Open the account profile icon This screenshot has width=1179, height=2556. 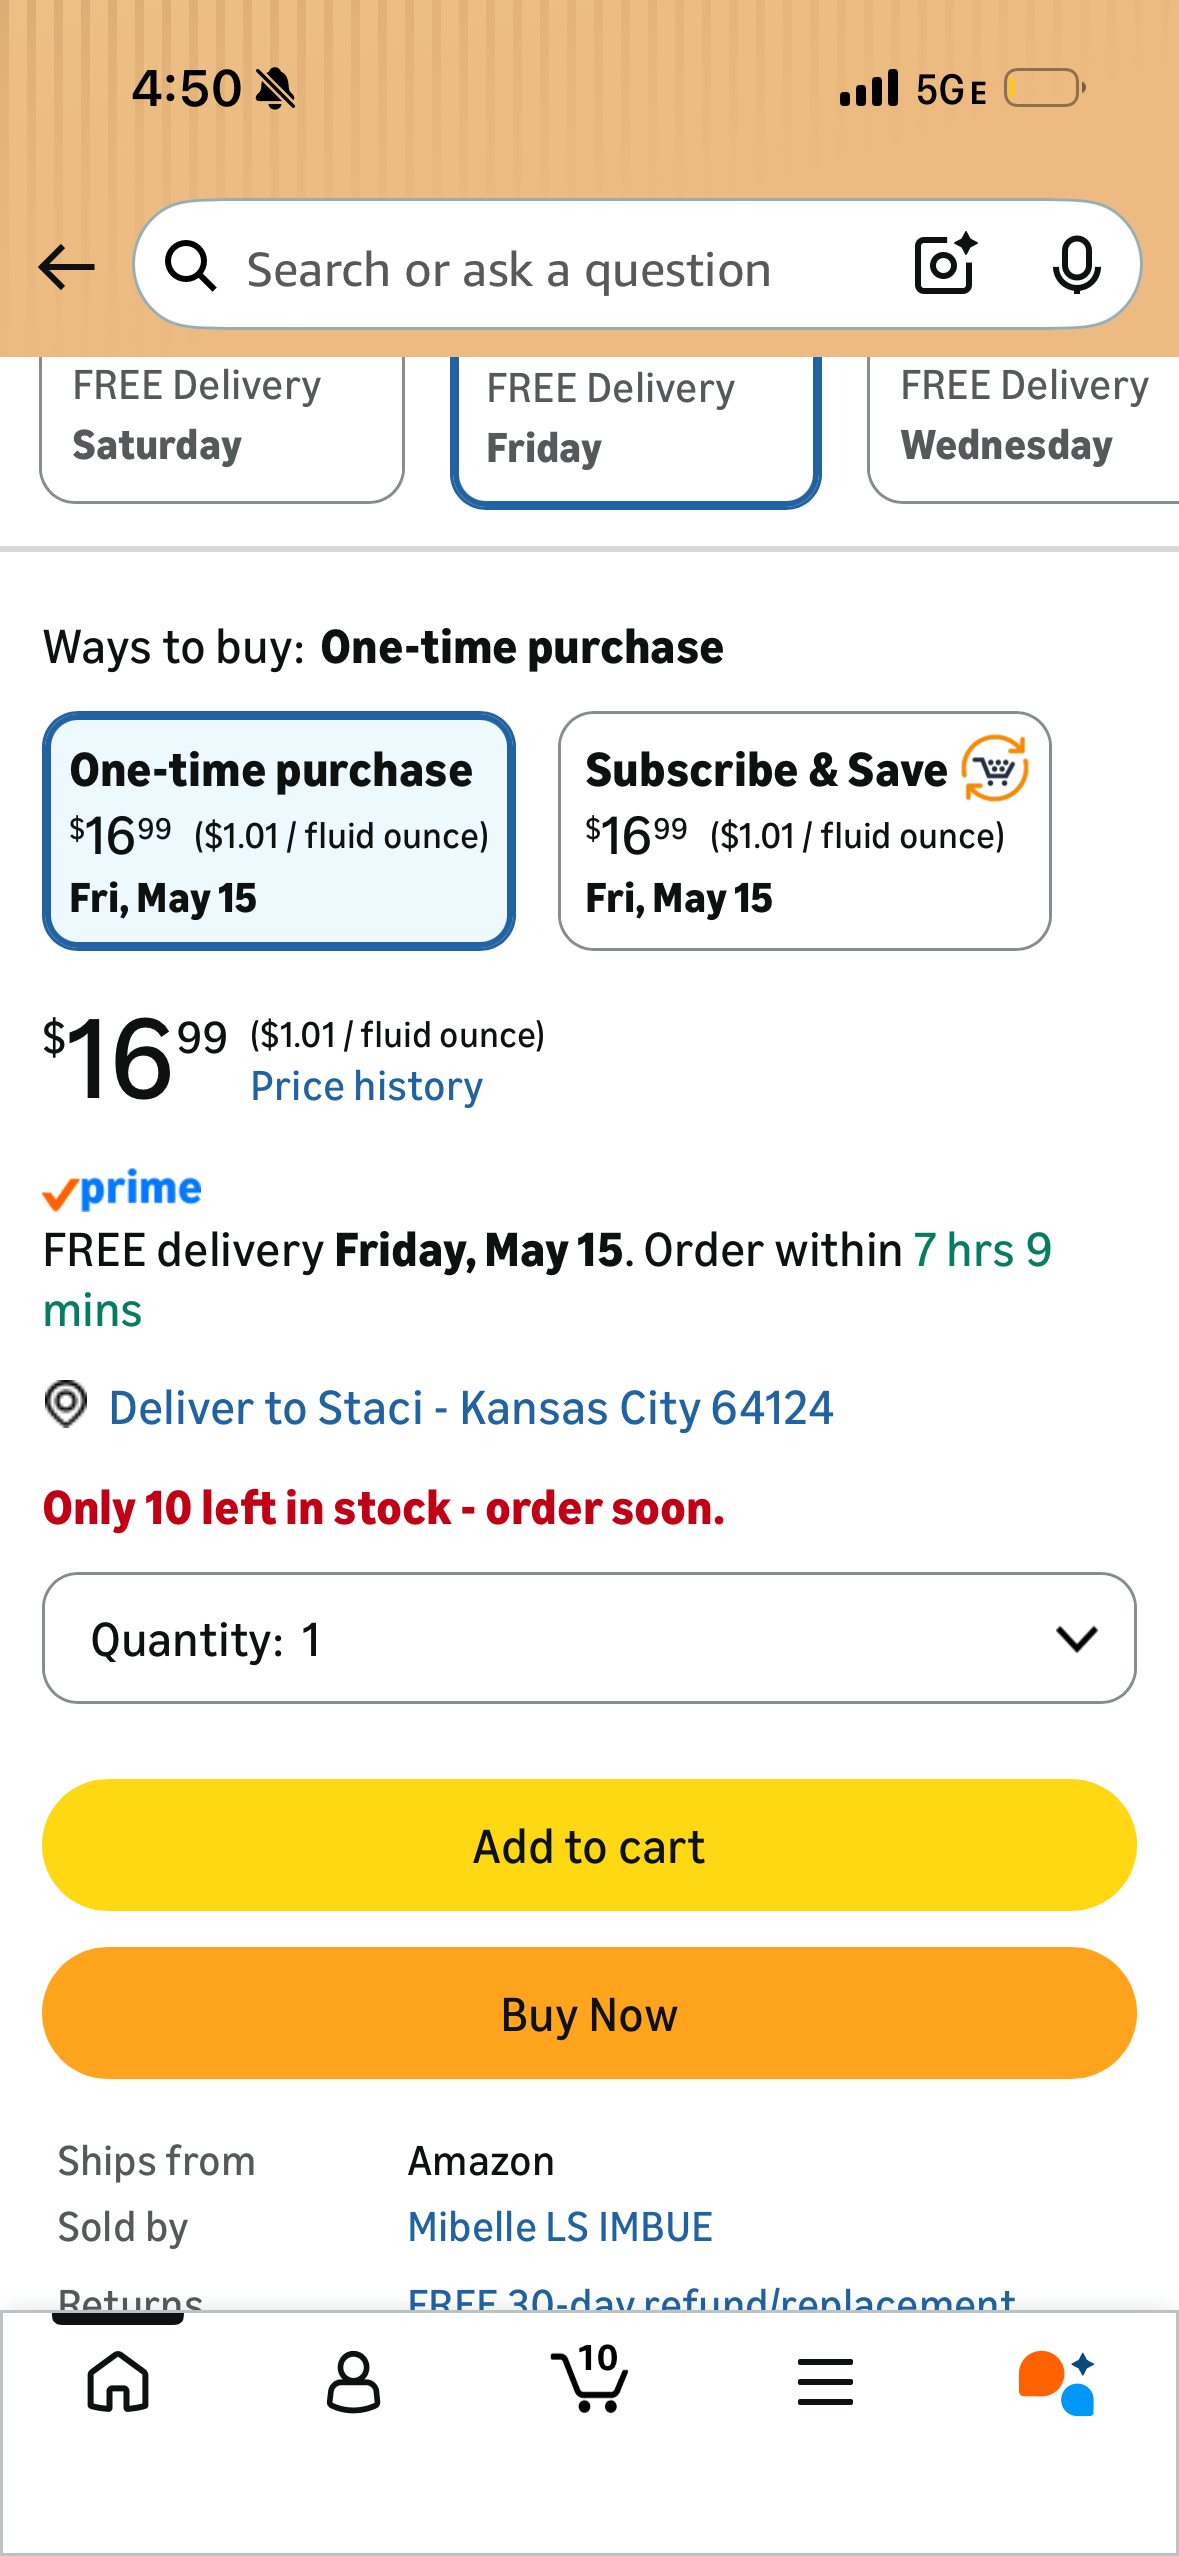pos(353,2382)
